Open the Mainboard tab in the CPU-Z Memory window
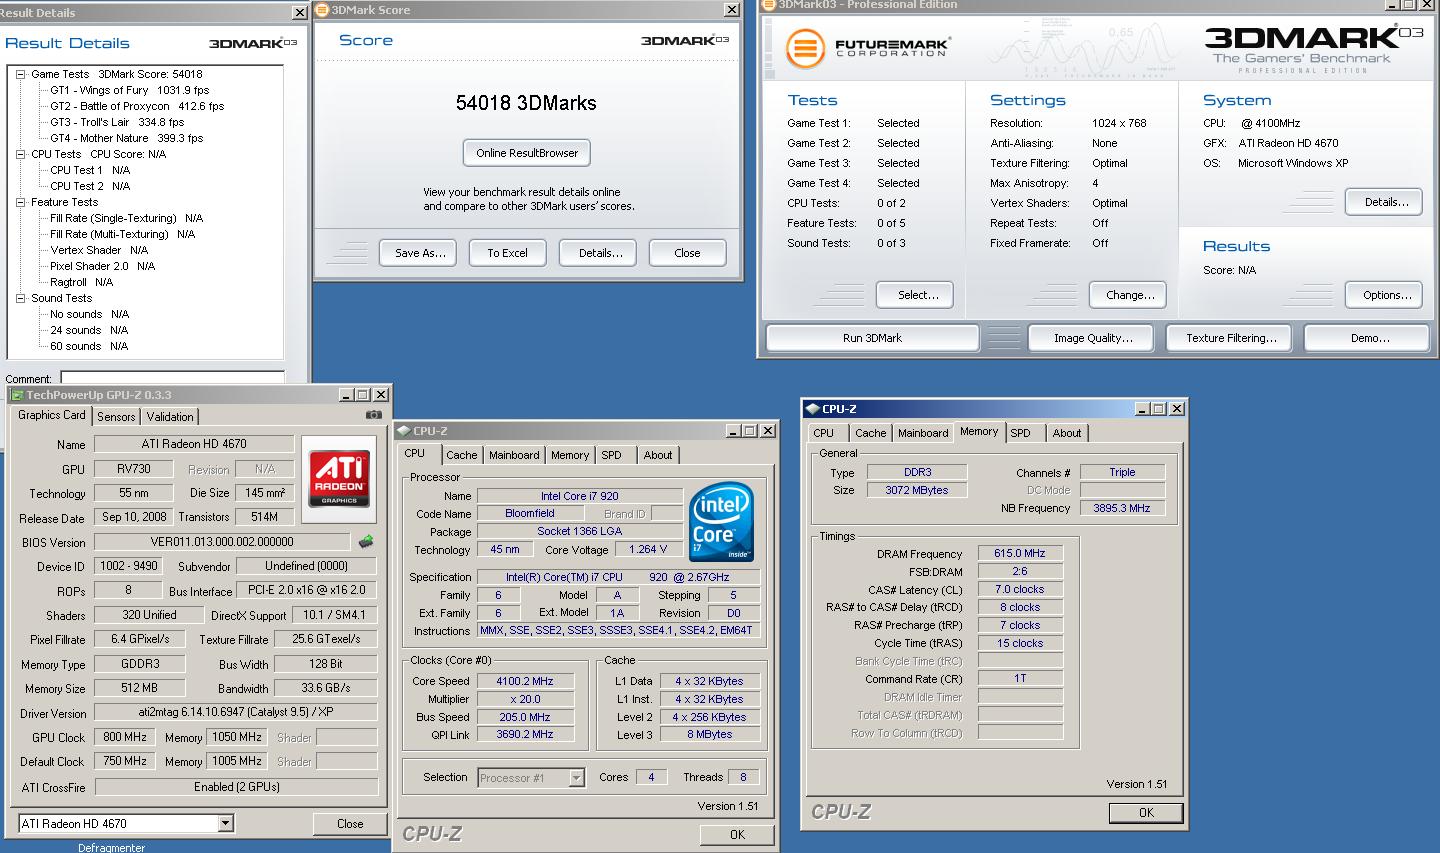Screen dimensions: 1440x853 click(923, 433)
